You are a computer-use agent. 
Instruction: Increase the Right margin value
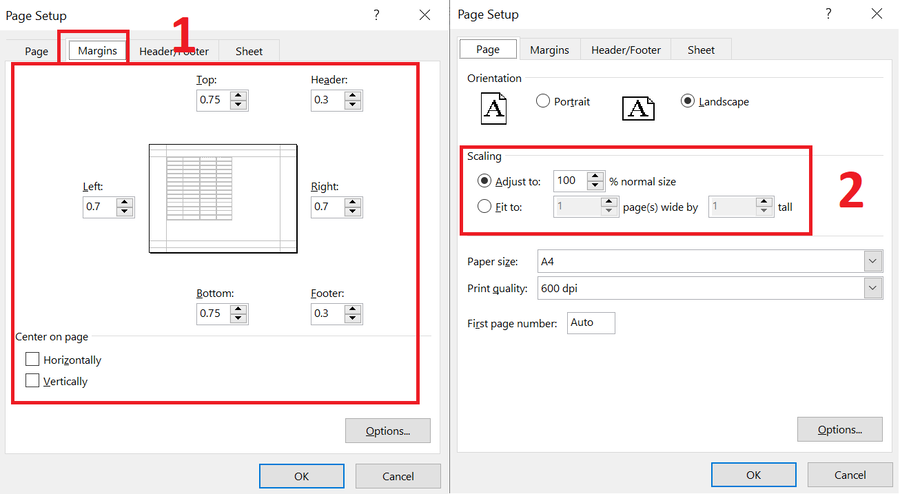pyautogui.click(x=353, y=203)
